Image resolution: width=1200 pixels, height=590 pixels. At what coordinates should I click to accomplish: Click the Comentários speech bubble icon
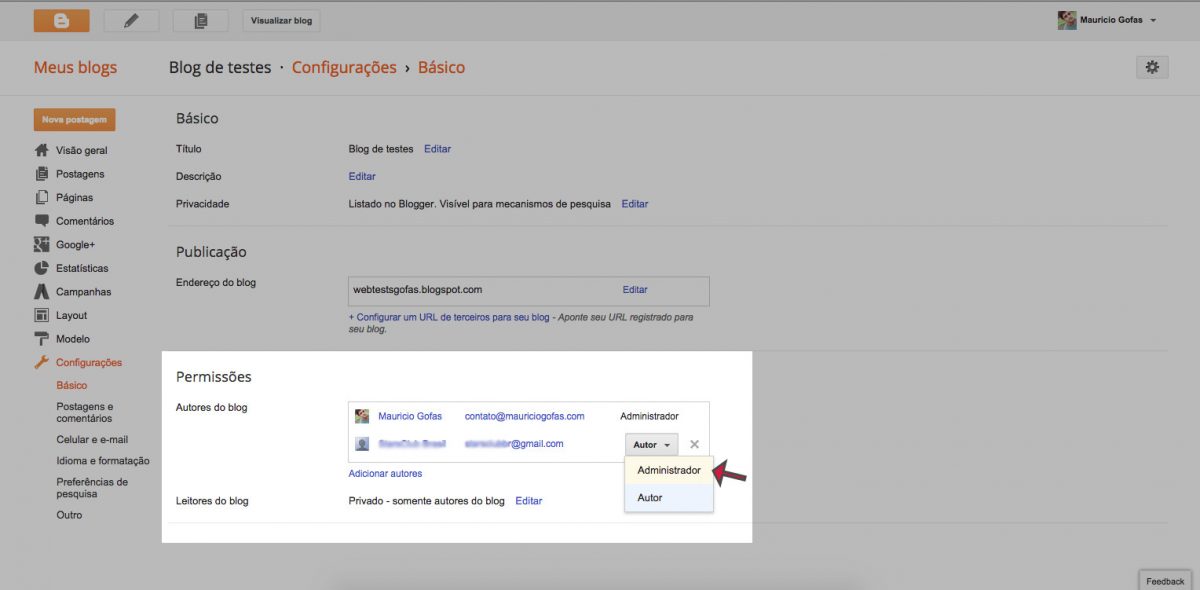[42, 221]
